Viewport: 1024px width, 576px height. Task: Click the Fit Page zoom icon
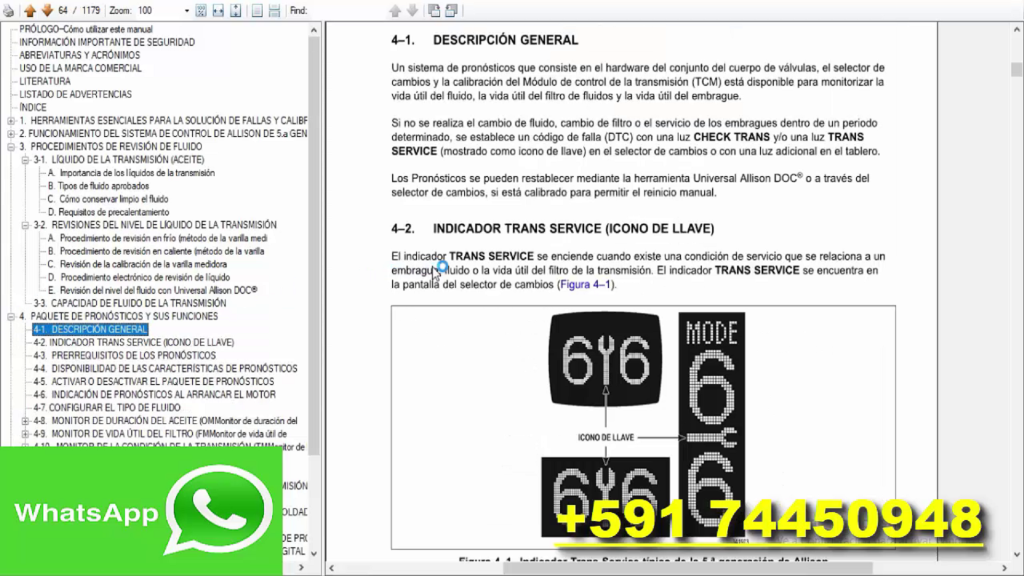click(201, 9)
